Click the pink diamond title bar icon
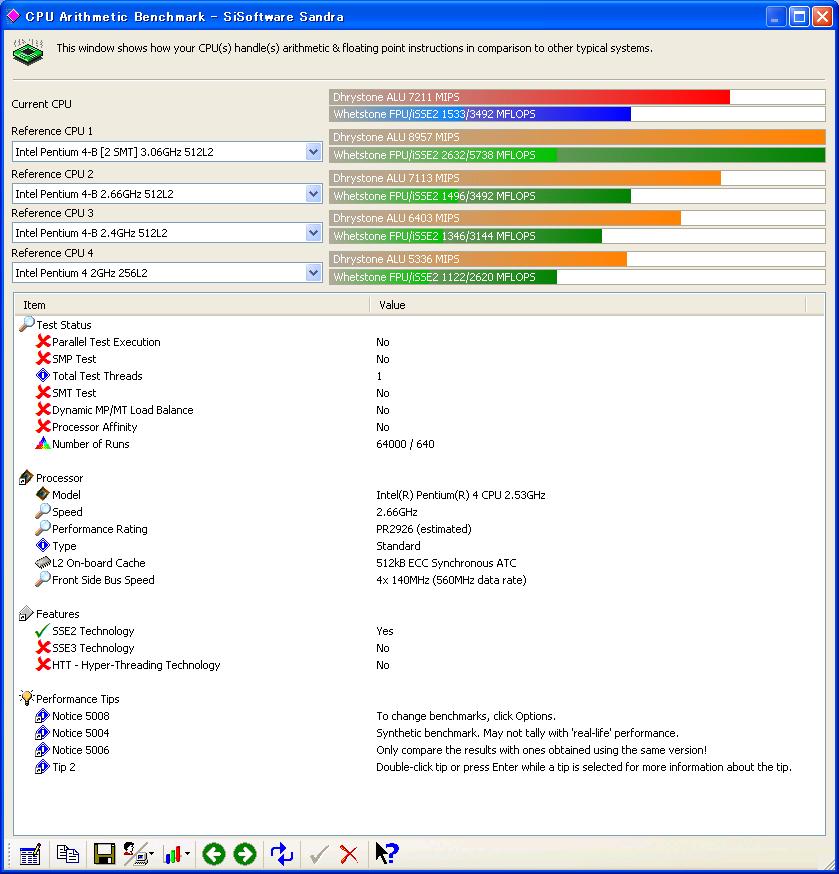The height and width of the screenshot is (874, 839). 13,16
